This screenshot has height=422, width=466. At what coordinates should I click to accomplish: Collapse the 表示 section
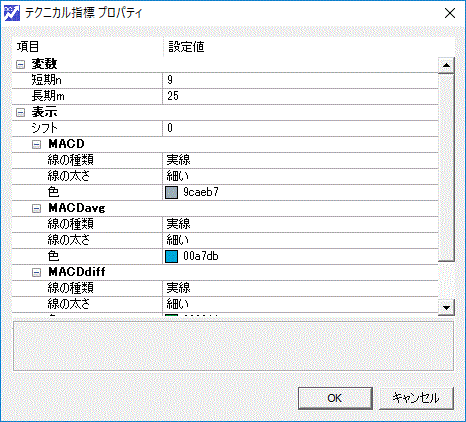coord(20,113)
